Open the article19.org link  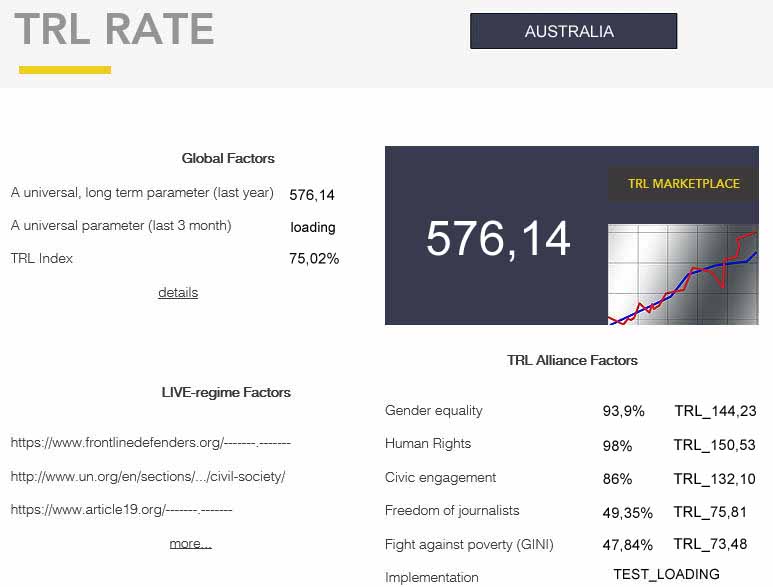(121, 510)
